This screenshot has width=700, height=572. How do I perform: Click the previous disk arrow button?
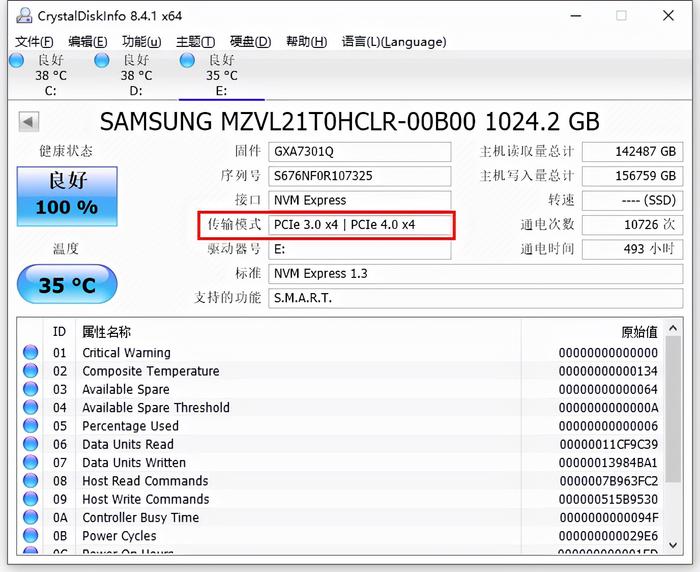29,121
